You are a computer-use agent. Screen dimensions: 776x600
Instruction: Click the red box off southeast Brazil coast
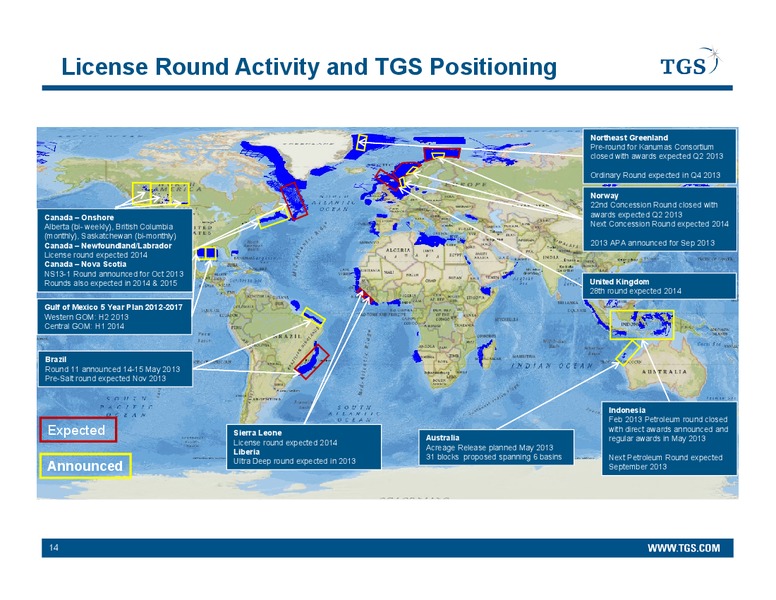point(312,361)
